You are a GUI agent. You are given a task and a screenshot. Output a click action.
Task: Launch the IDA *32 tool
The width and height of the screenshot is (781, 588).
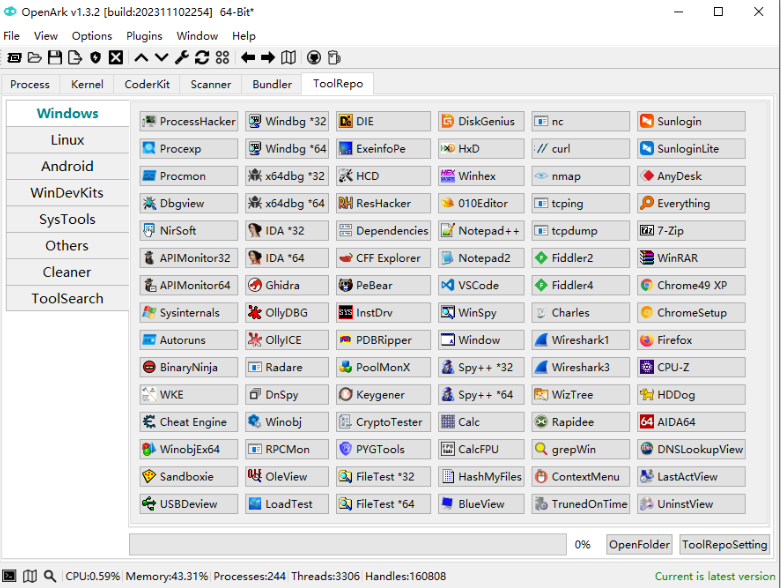[x=287, y=231]
